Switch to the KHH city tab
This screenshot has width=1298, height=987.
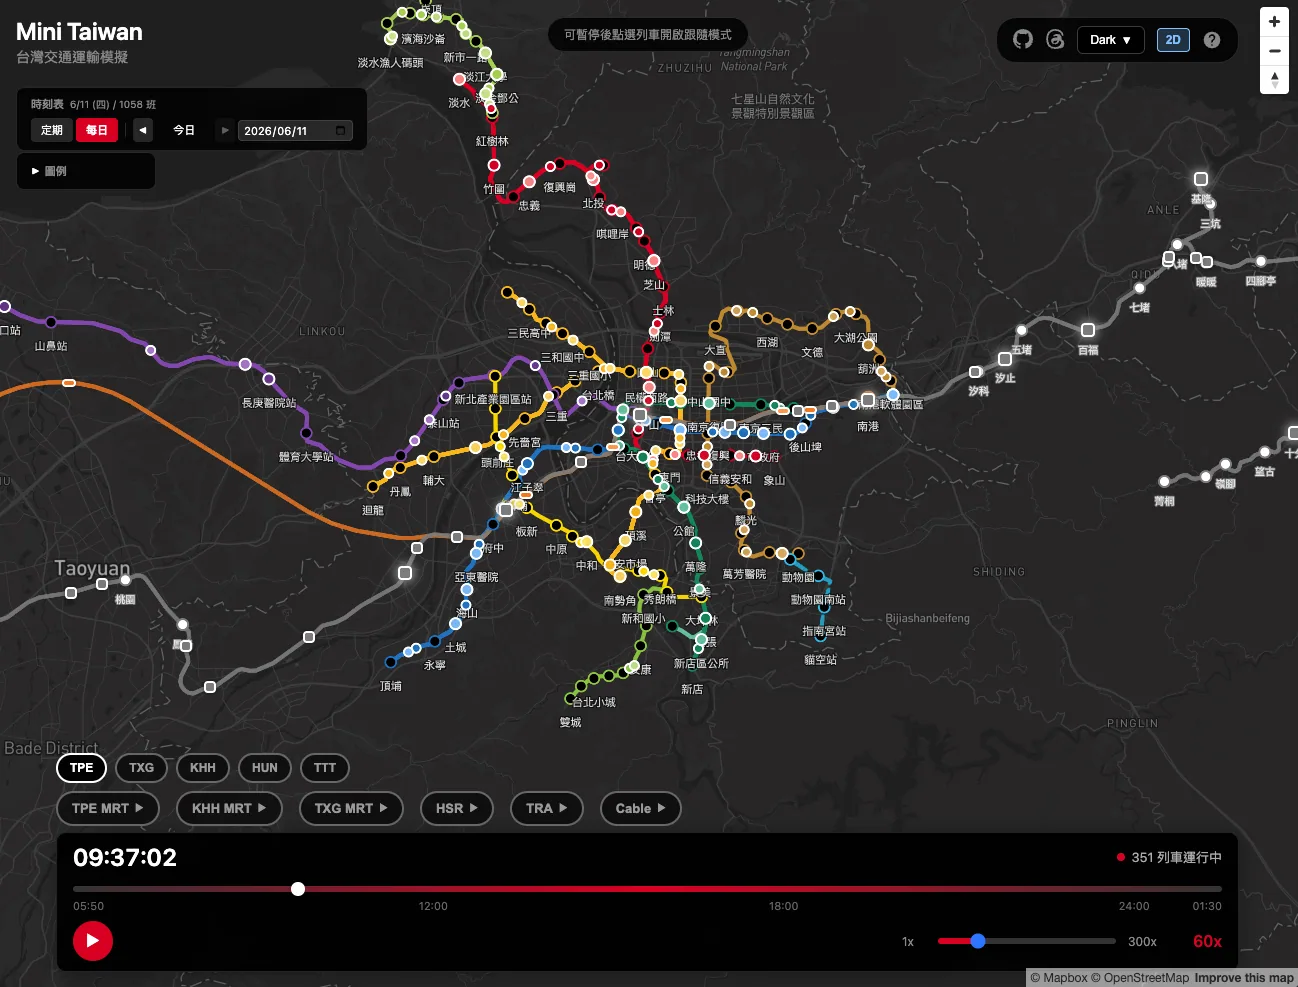click(x=203, y=768)
